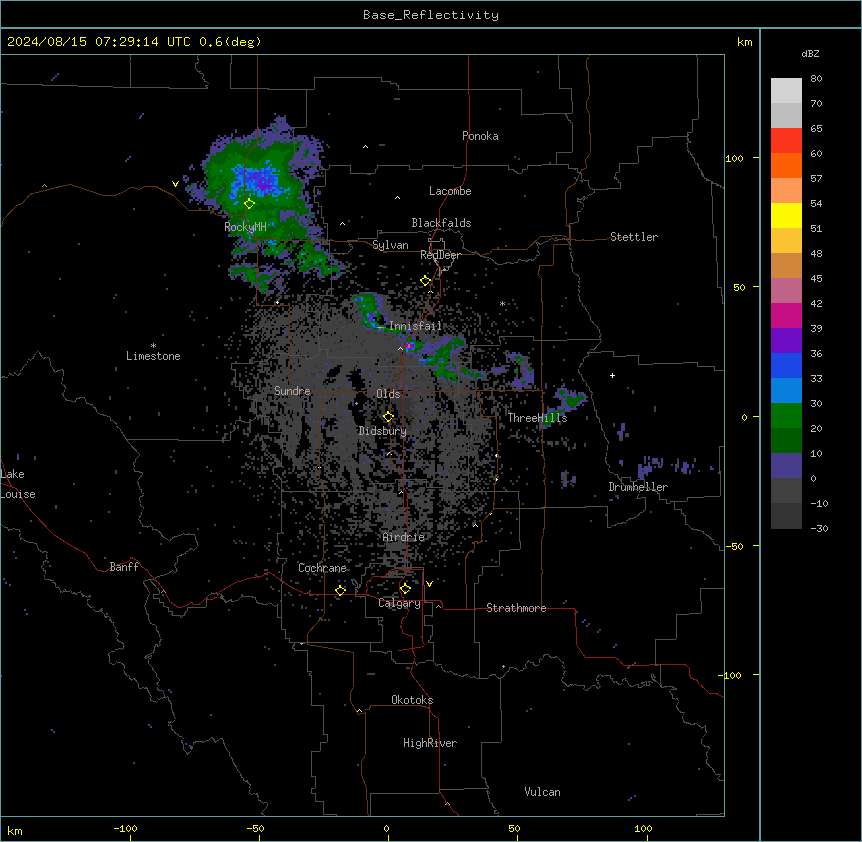Viewport: 862px width, 842px height.
Task: Click the HighRiver map label
Action: pos(430,743)
